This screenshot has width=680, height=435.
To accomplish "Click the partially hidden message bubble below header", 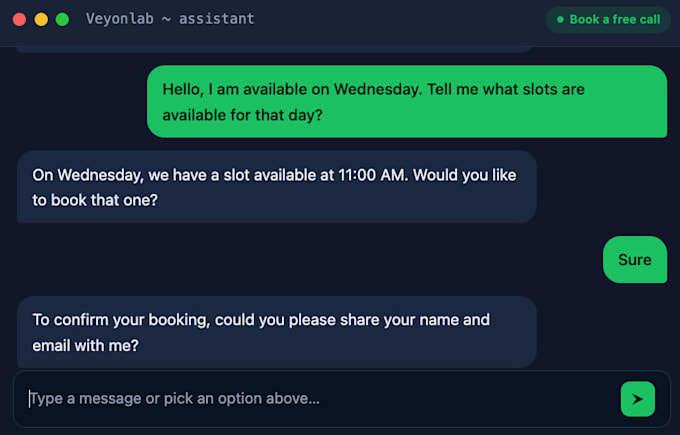I will [274, 49].
